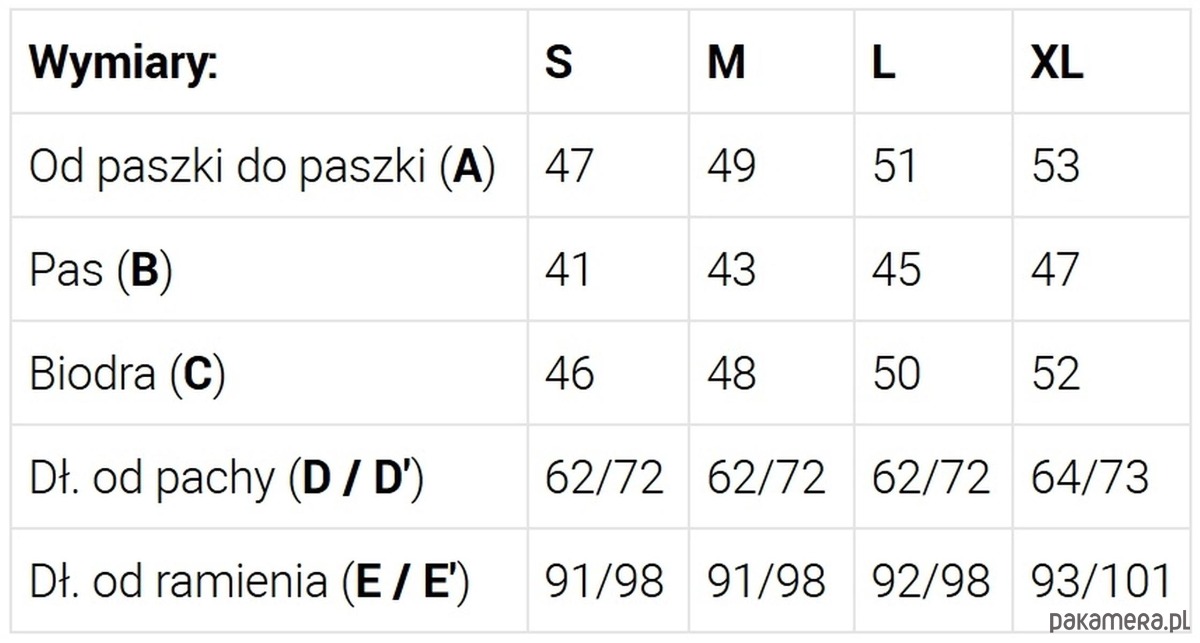Select the M size column header

[726, 63]
